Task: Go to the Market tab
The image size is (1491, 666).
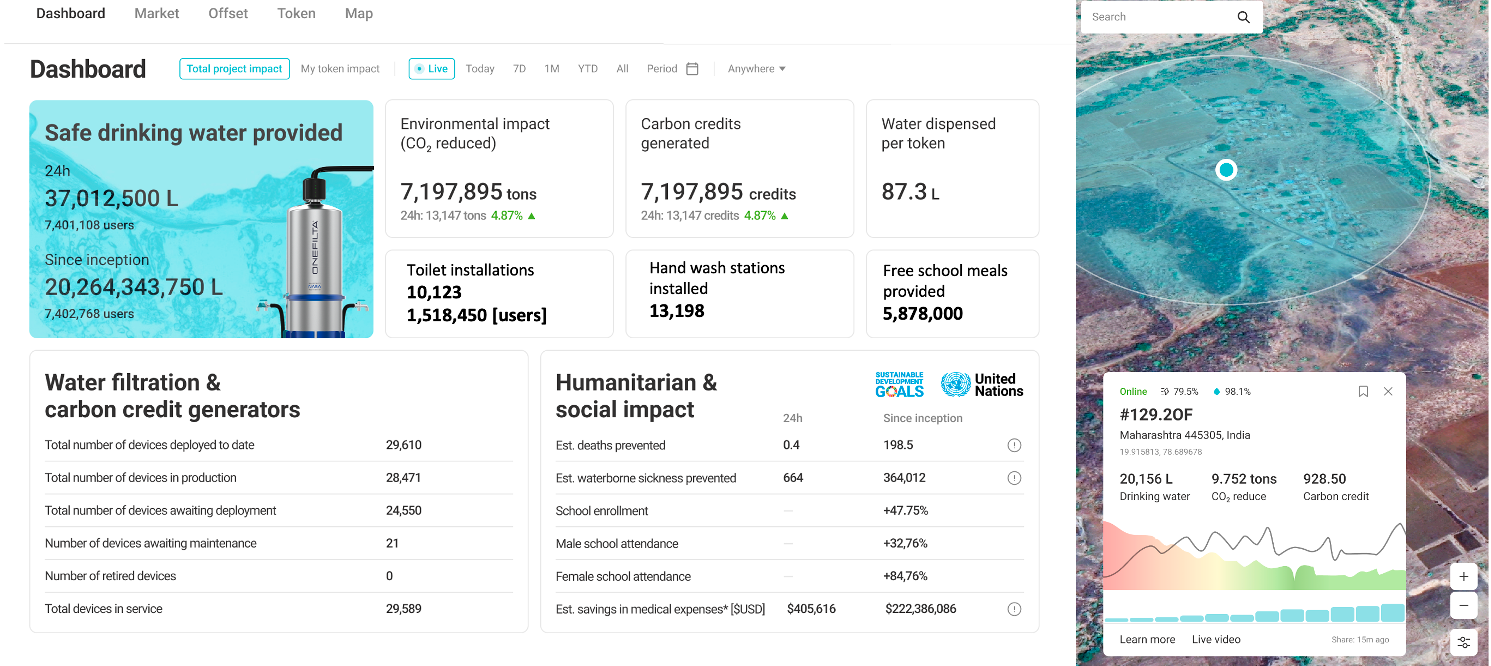Action: pyautogui.click(x=157, y=14)
